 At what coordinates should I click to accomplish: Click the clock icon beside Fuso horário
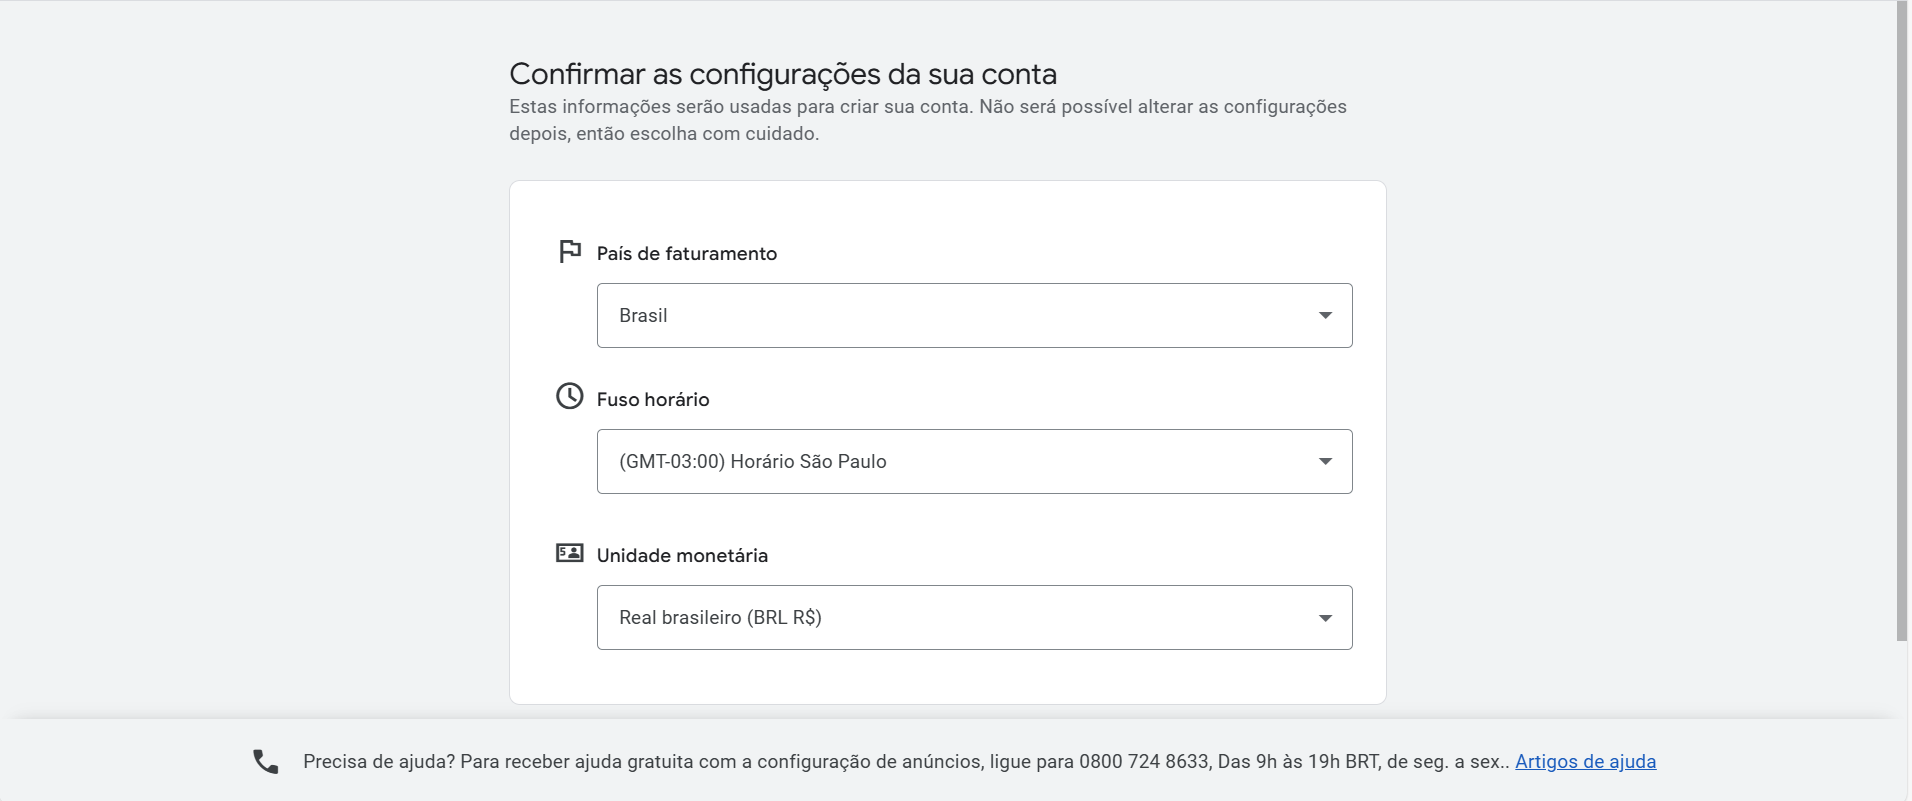coord(570,396)
